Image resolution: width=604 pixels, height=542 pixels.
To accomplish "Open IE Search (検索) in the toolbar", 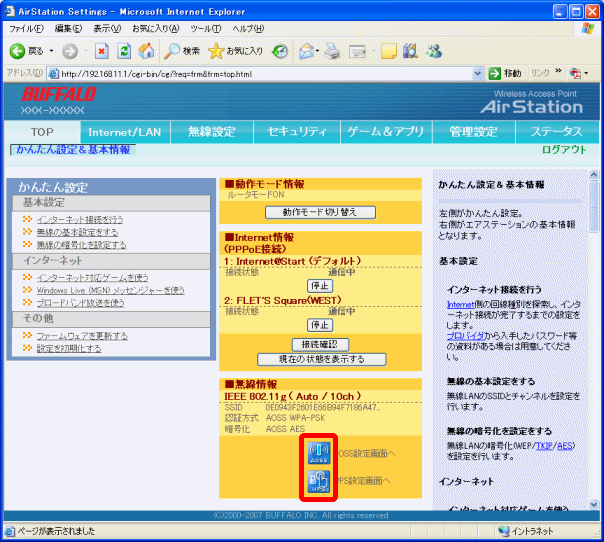I will pyautogui.click(x=181, y=50).
